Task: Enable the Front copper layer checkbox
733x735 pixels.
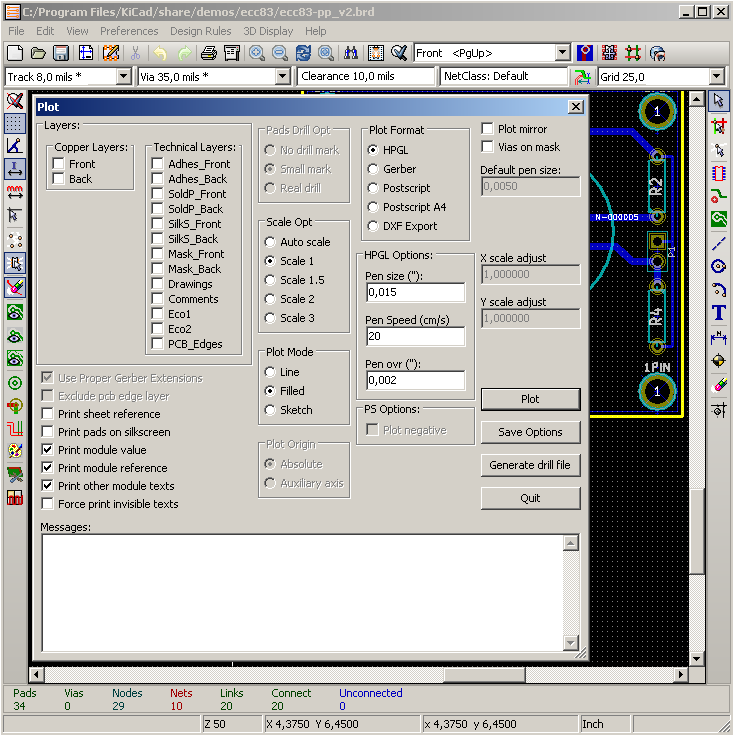Action: 59,164
